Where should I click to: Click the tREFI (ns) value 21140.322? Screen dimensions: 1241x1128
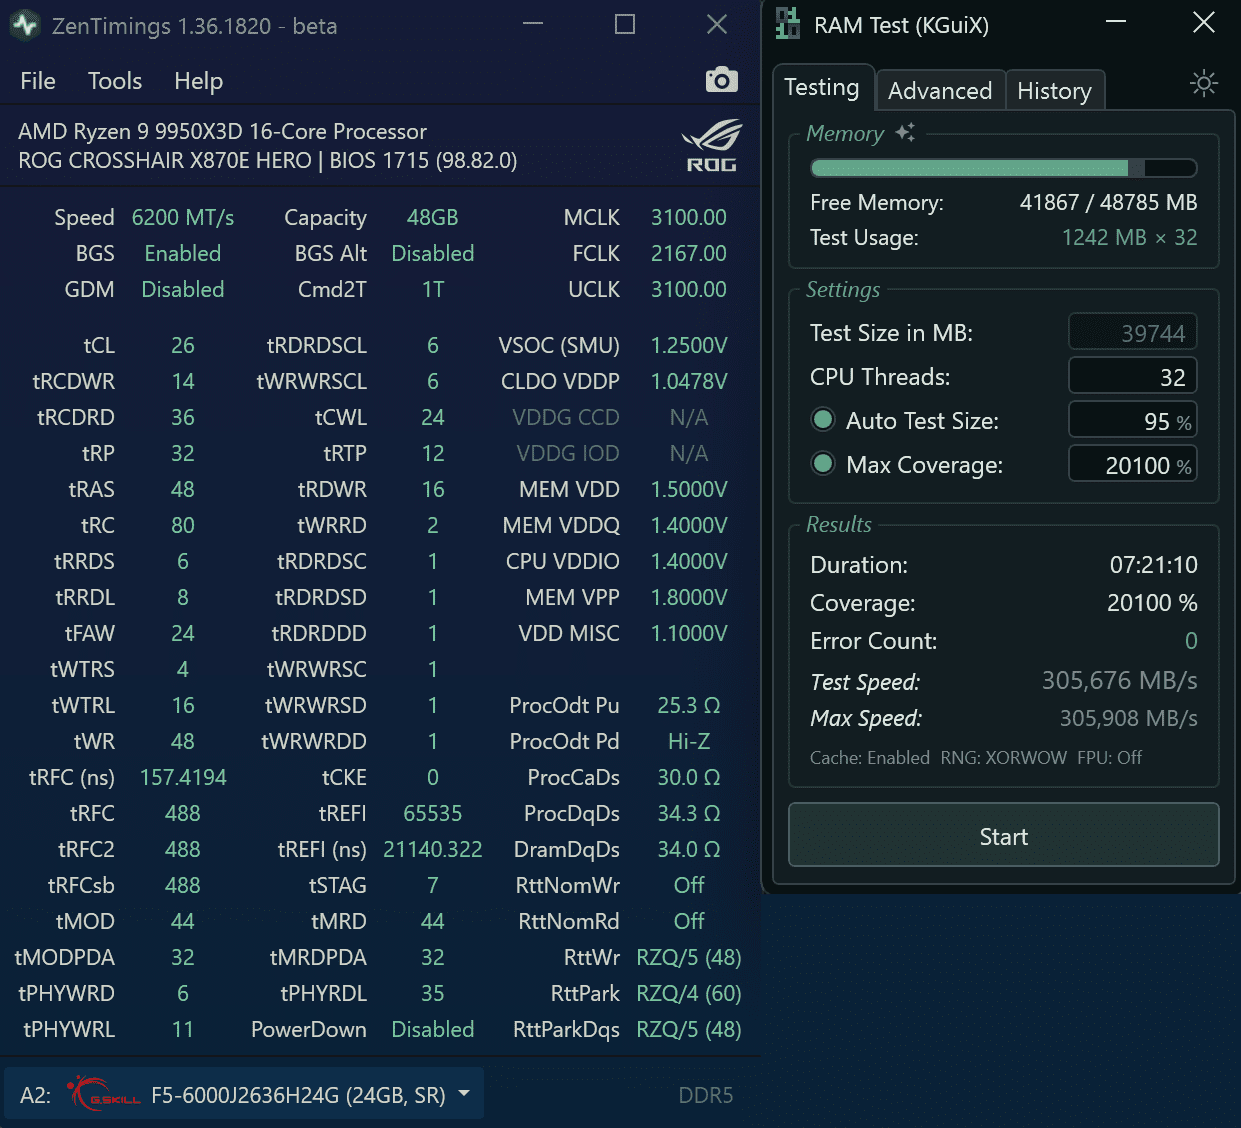(432, 849)
